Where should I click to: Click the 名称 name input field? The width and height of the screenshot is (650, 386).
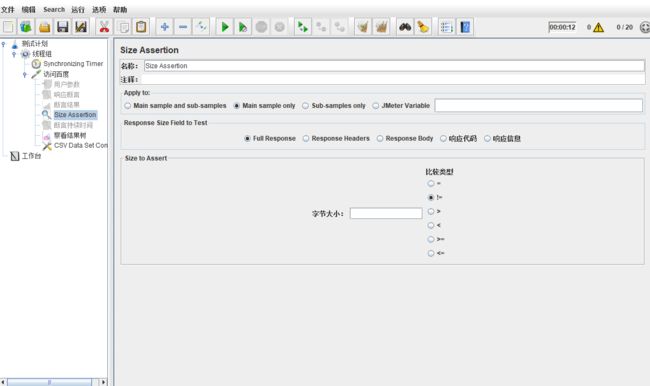[x=394, y=66]
